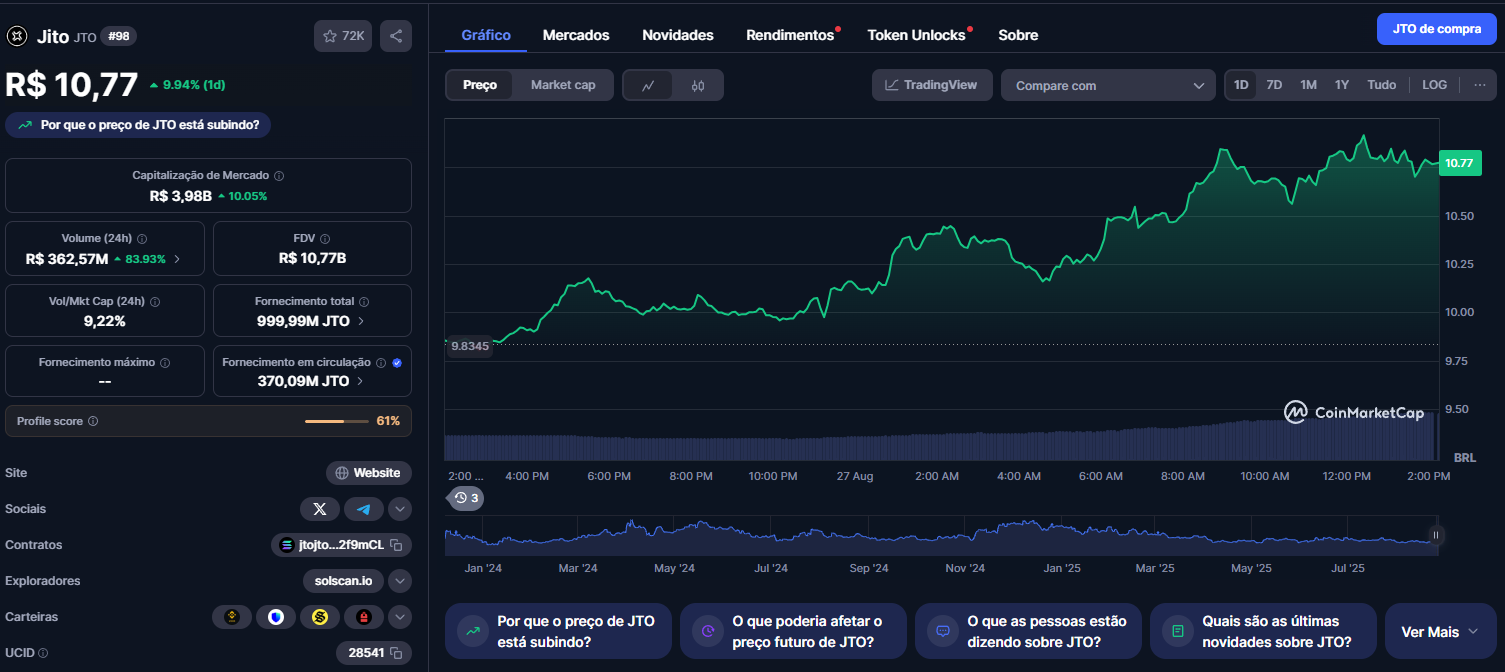Select the Preço chart toggle
Viewport: 1505px width, 672px height.
tap(480, 85)
